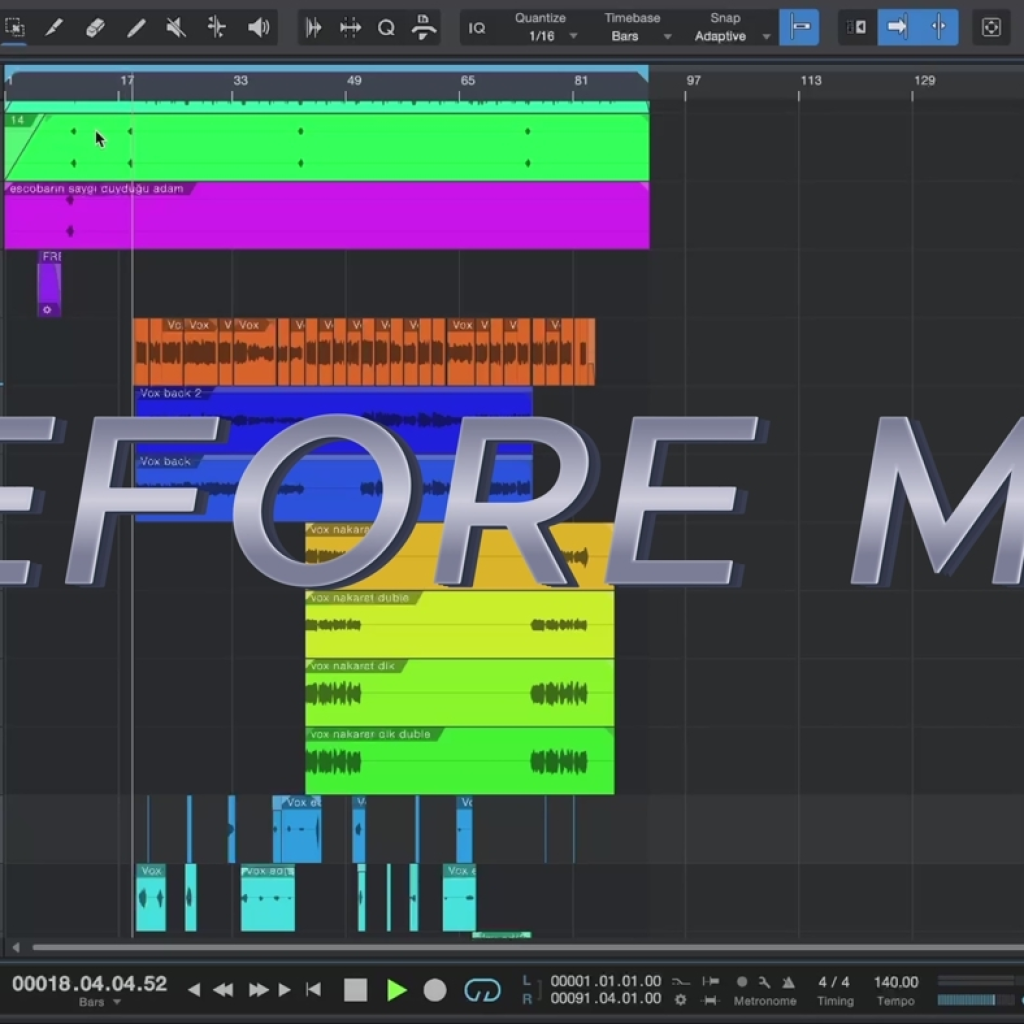
Task: Click the 140.00 tempo value
Action: tap(896, 982)
